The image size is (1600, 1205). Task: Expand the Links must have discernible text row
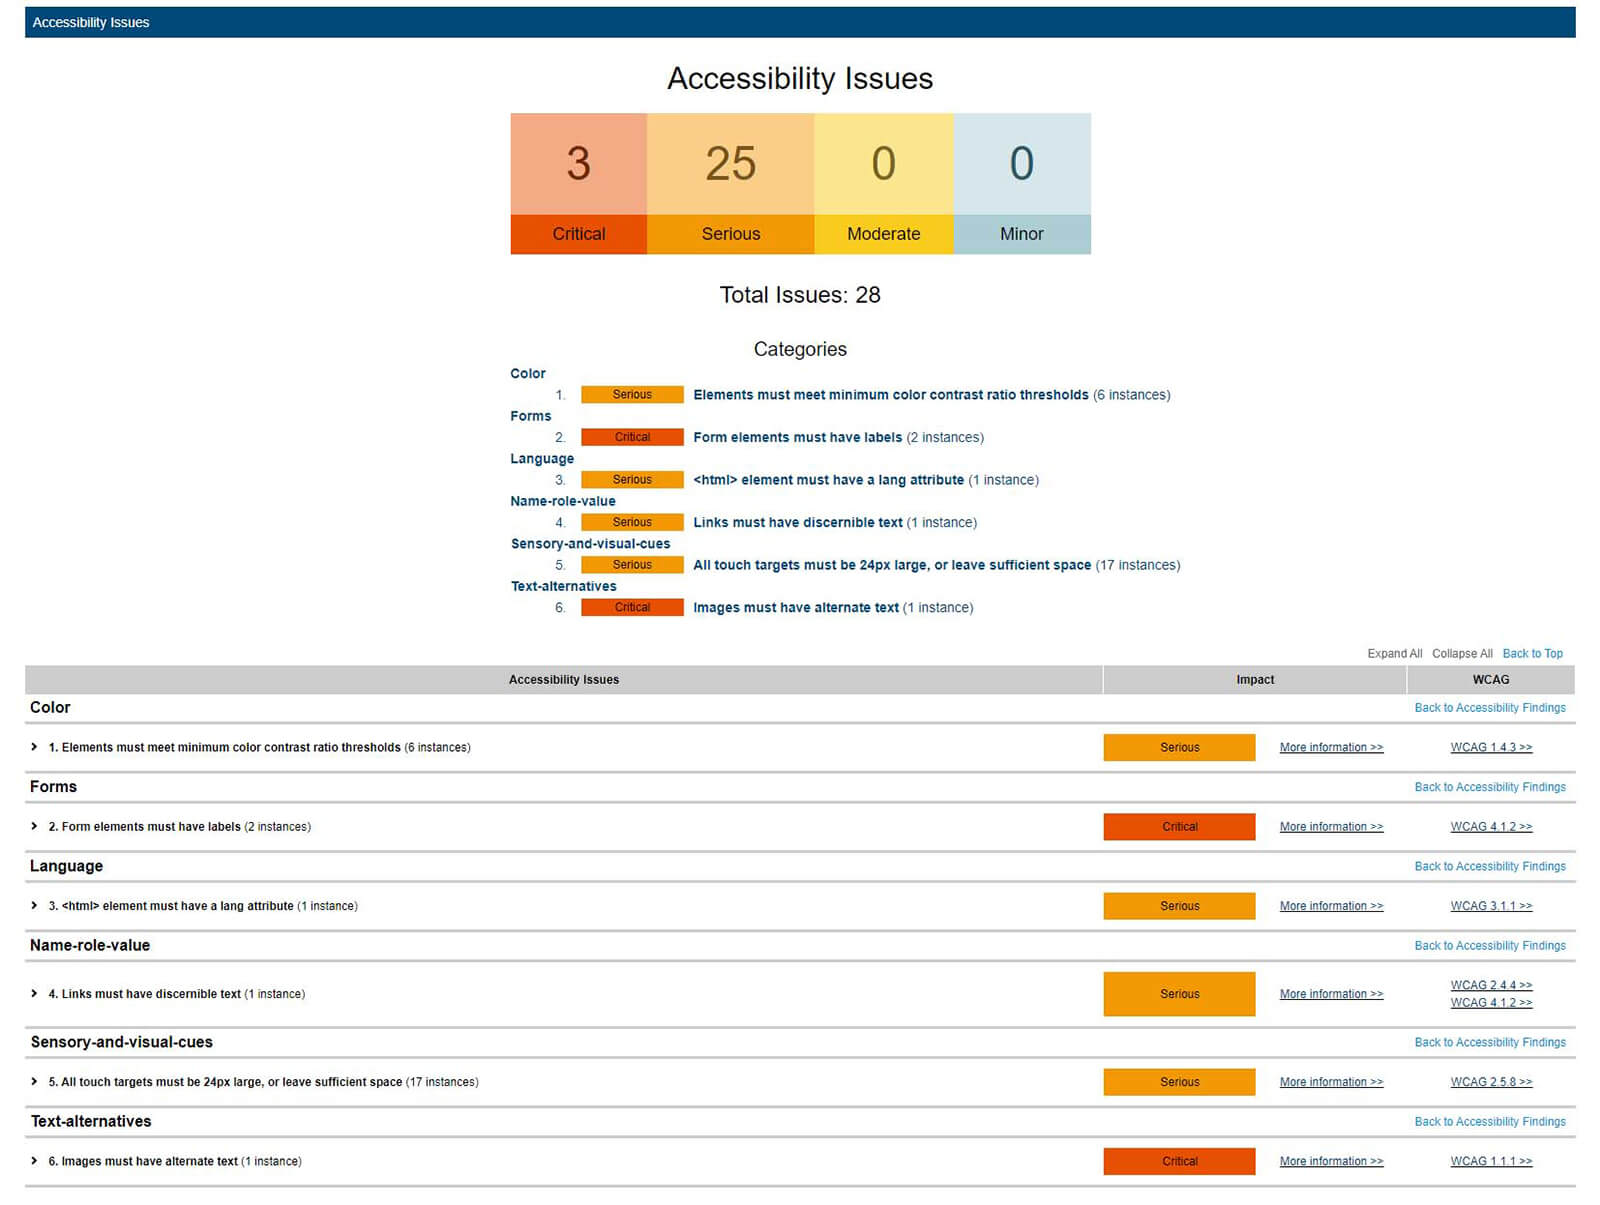(x=34, y=994)
